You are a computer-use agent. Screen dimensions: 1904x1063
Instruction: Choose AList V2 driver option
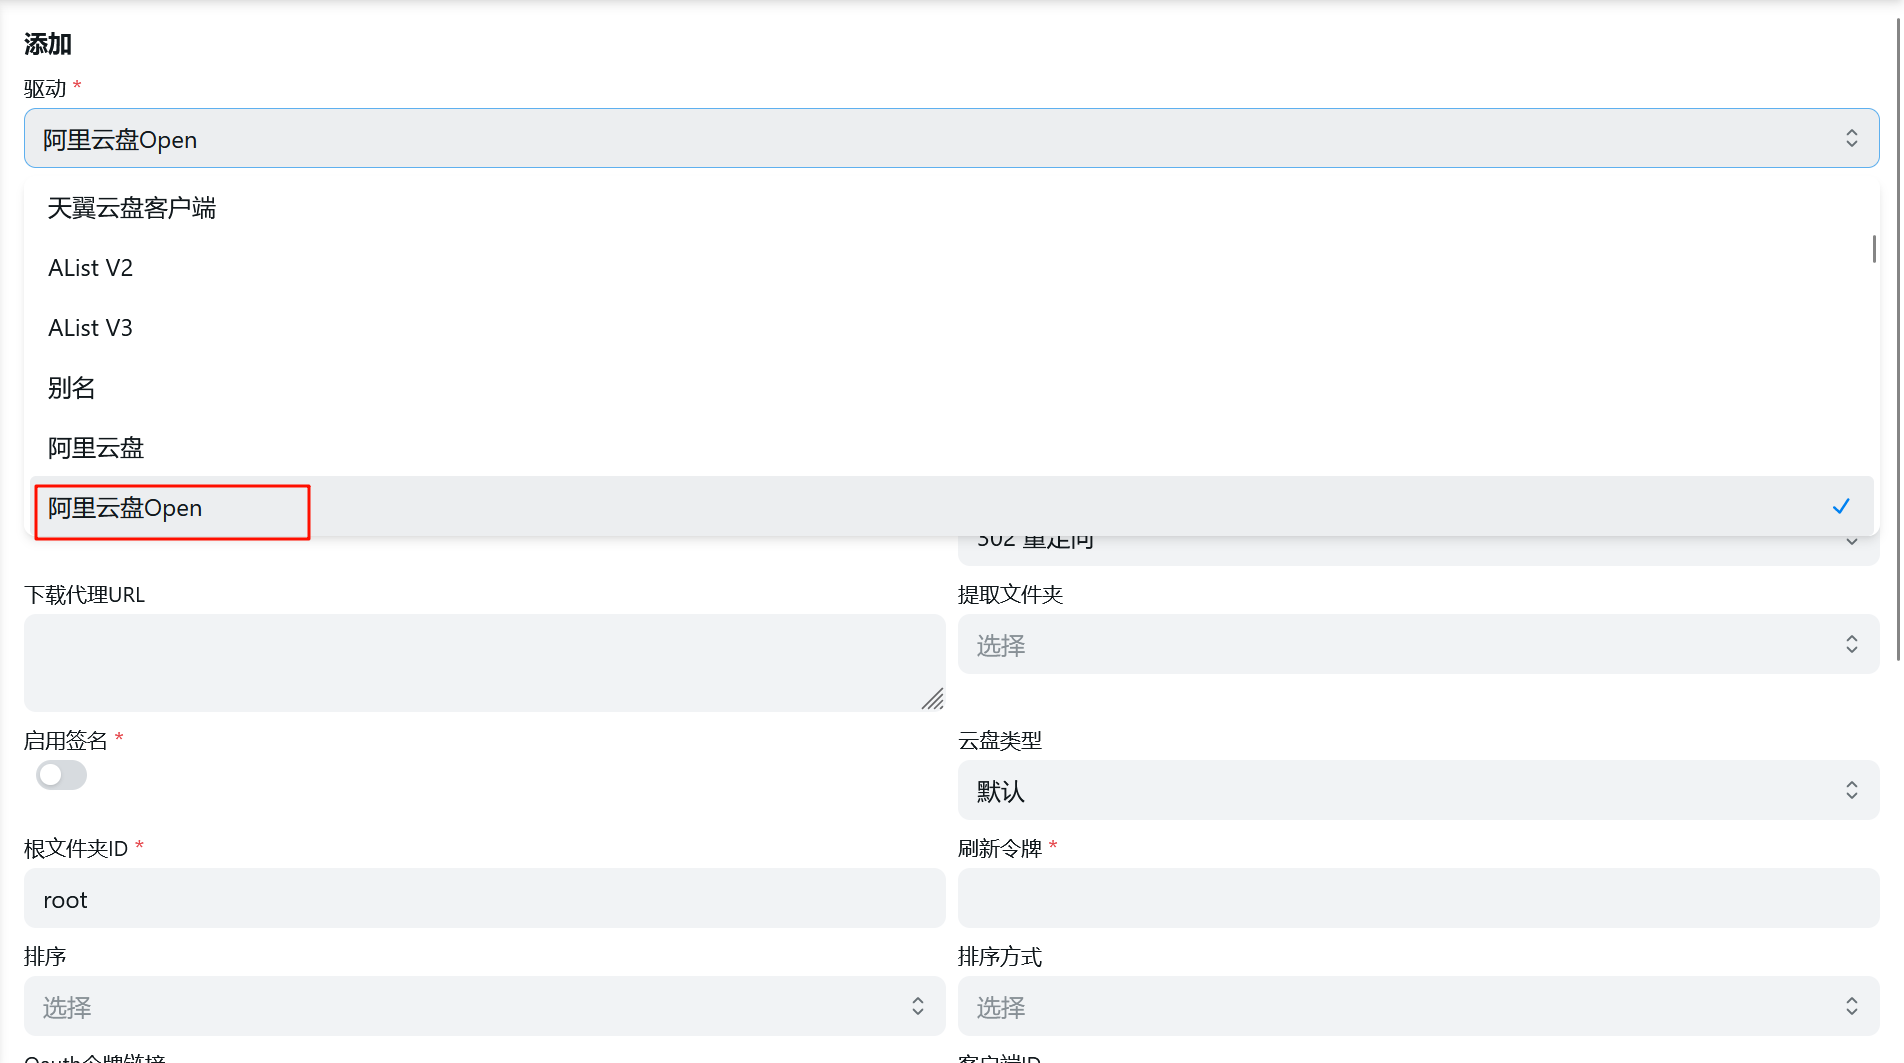coord(951,268)
